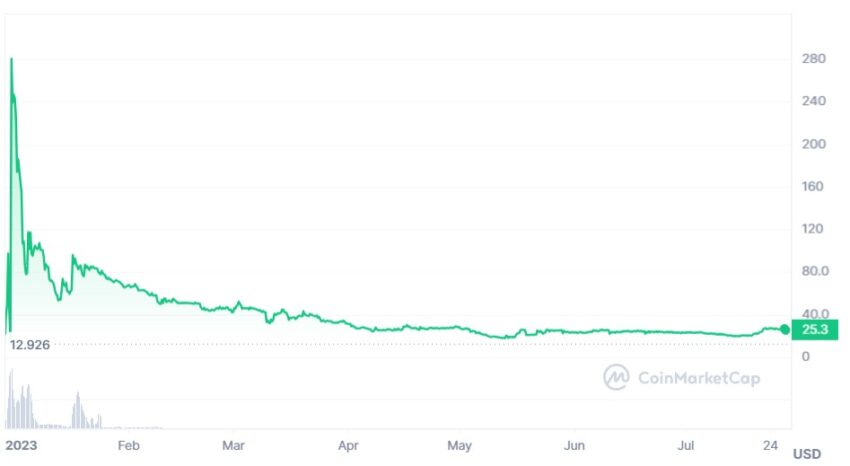Click the 24 date label on axis
Screen dimensions: 850x466
[770, 445]
